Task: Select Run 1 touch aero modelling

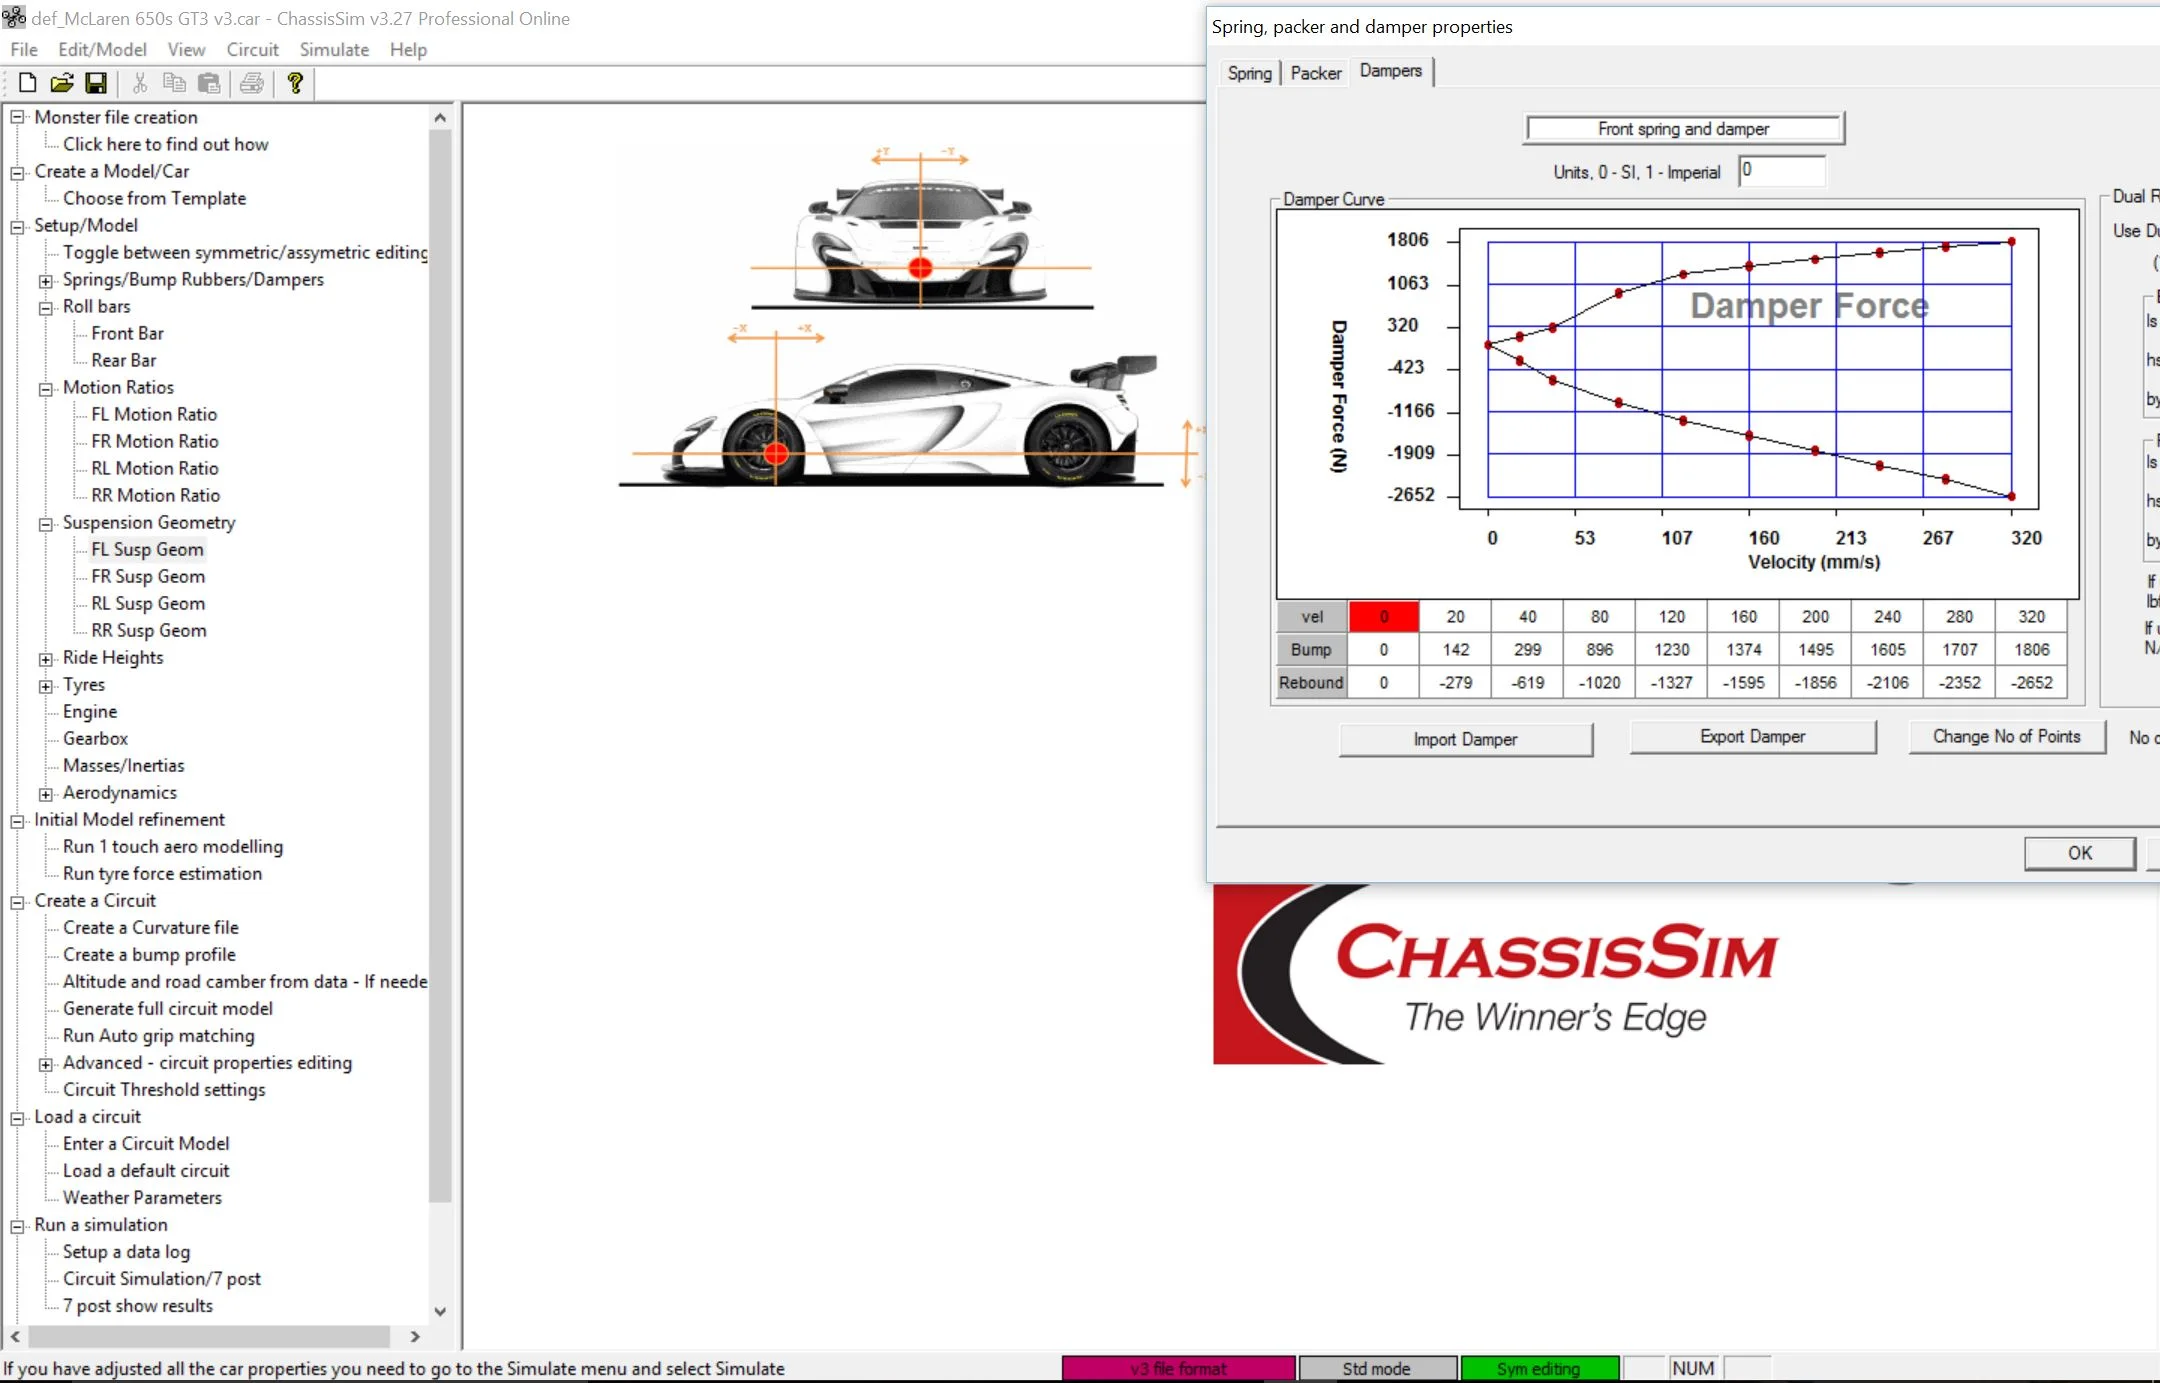Action: pyautogui.click(x=173, y=847)
